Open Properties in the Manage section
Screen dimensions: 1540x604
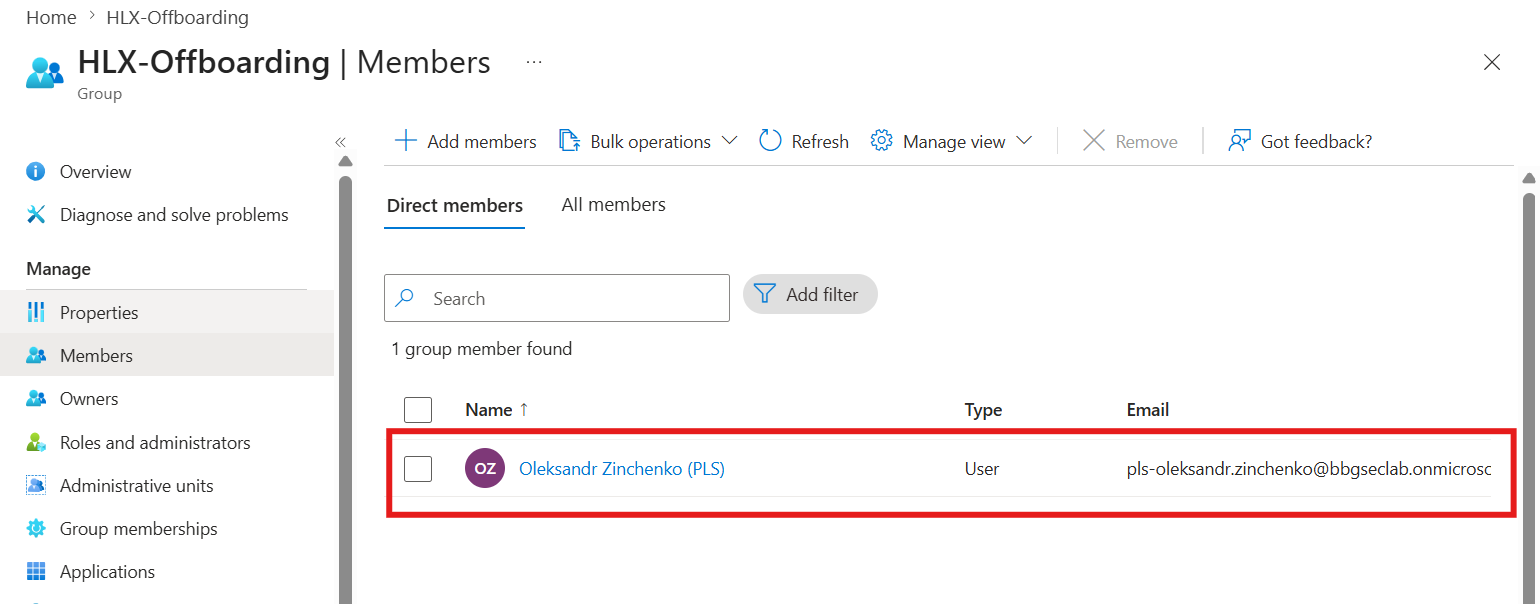point(99,313)
